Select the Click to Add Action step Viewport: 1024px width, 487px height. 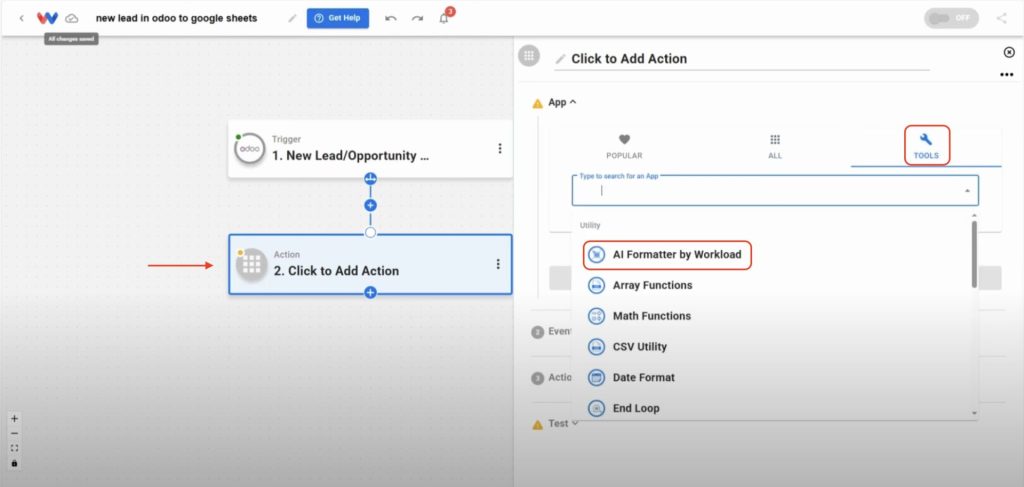pos(370,264)
